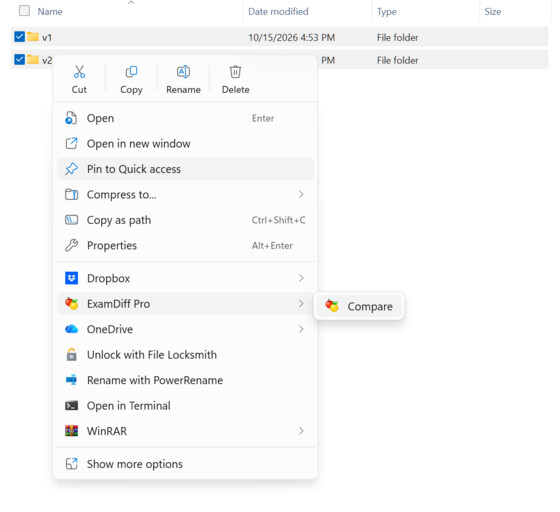The width and height of the screenshot is (560, 512).
Task: Click Show more options
Action: click(185, 464)
